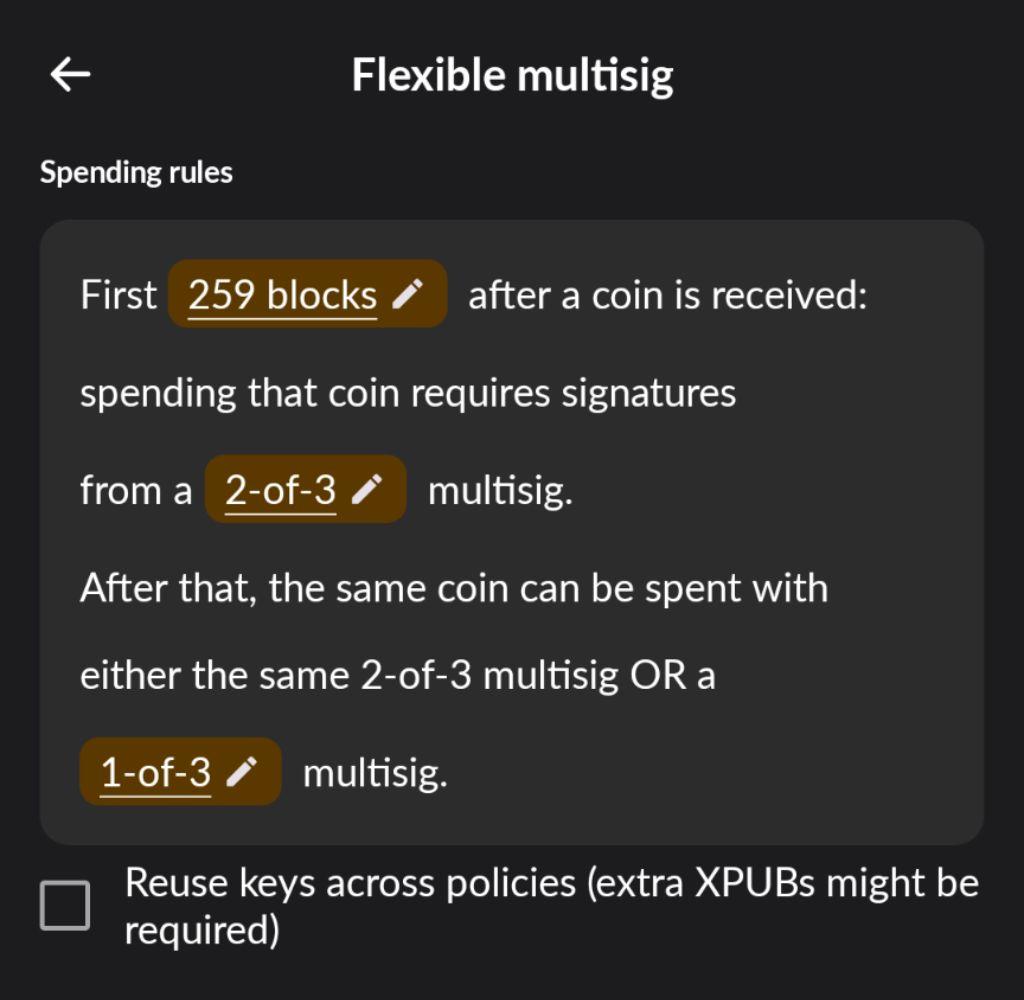This screenshot has width=1024, height=1000.
Task: Click the word 'First' in spending rules
Action: click(x=118, y=295)
